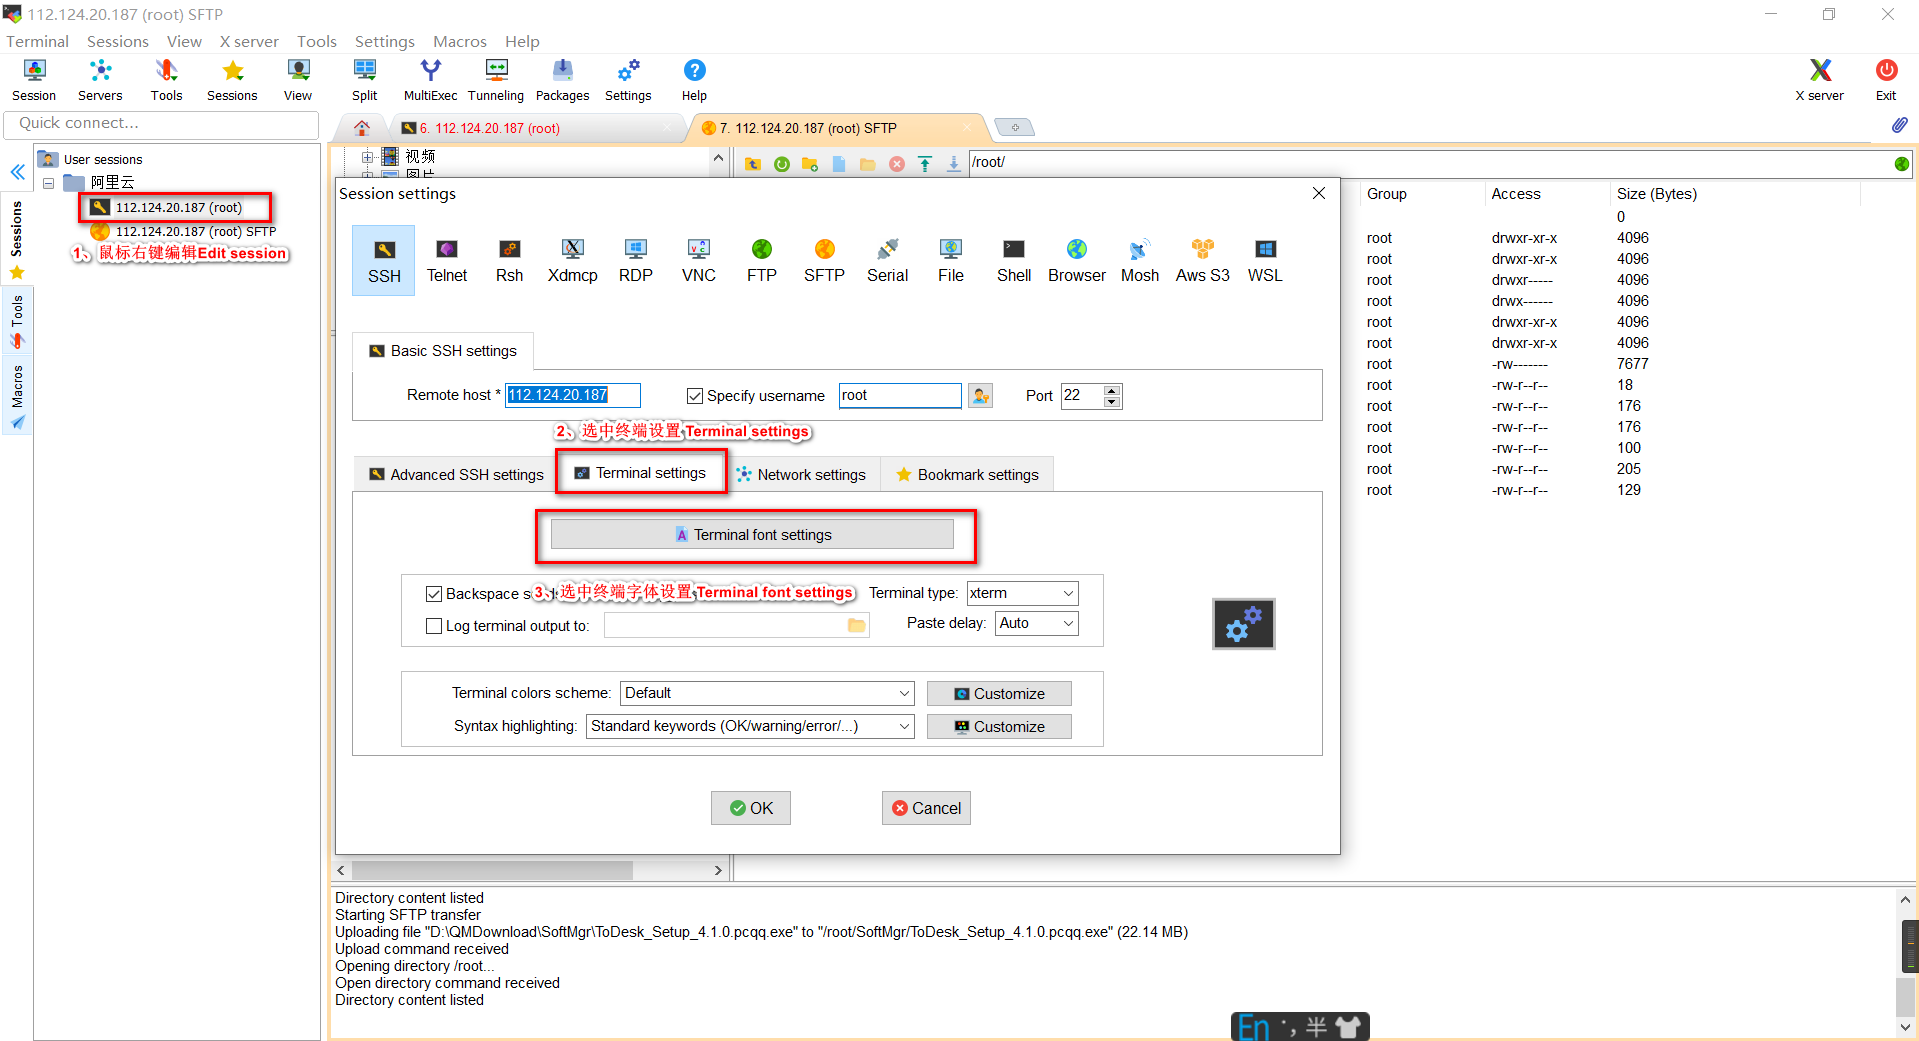
Task: Open the Terminal colors scheme dropdown
Action: 903,693
